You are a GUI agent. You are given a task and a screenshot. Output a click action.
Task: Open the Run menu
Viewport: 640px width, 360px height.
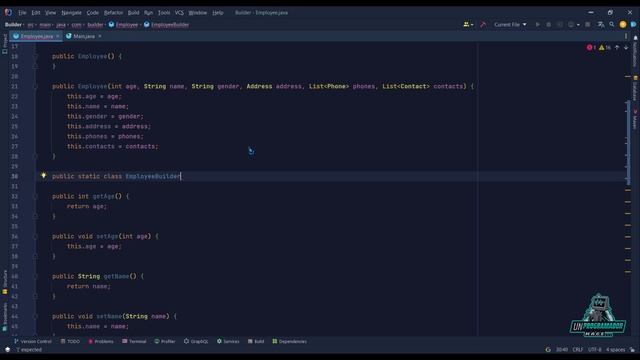(x=148, y=13)
